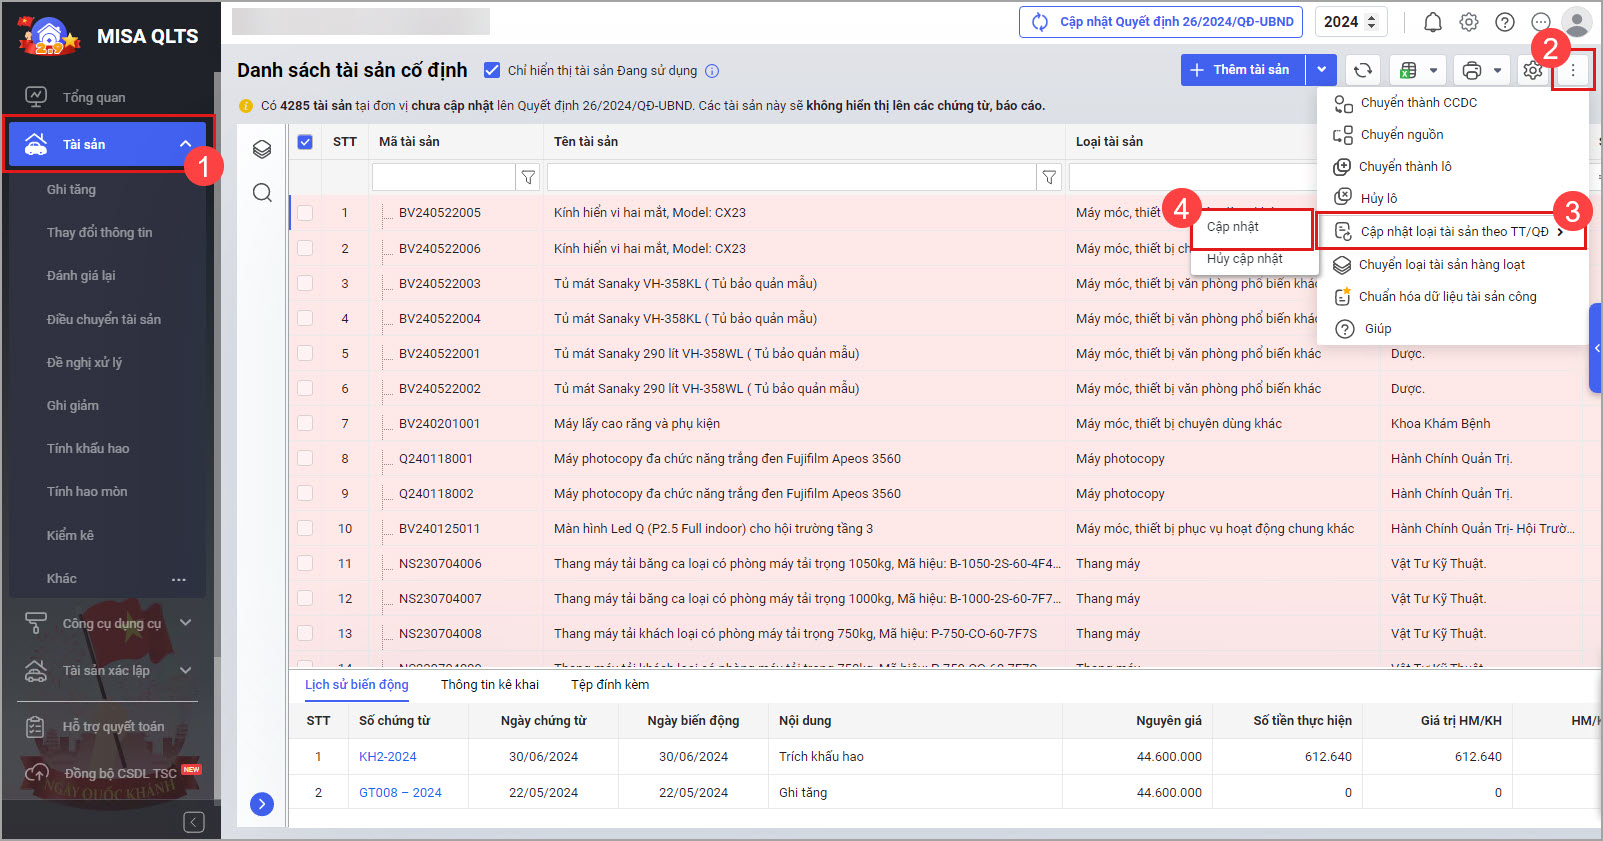Click the print icon in the toolbar
Viewport: 1603px width, 841px height.
click(1471, 70)
